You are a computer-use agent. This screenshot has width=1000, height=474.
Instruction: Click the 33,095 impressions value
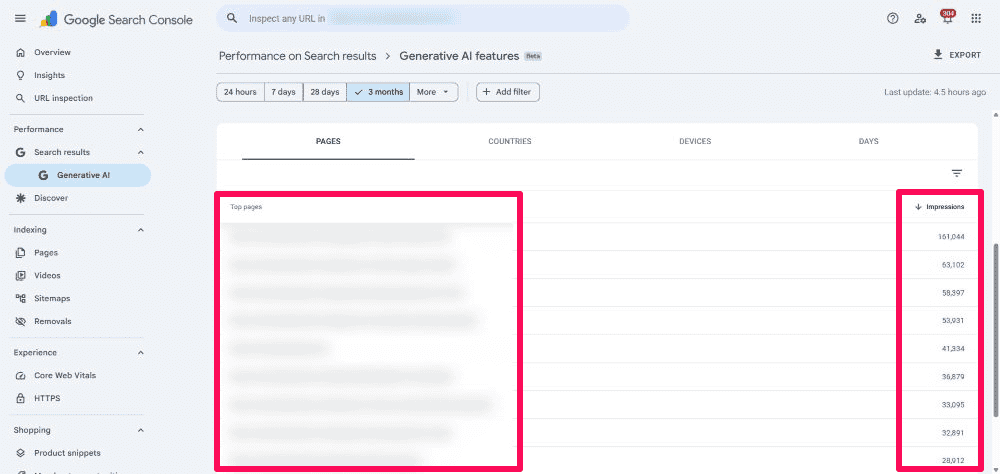[953, 405]
